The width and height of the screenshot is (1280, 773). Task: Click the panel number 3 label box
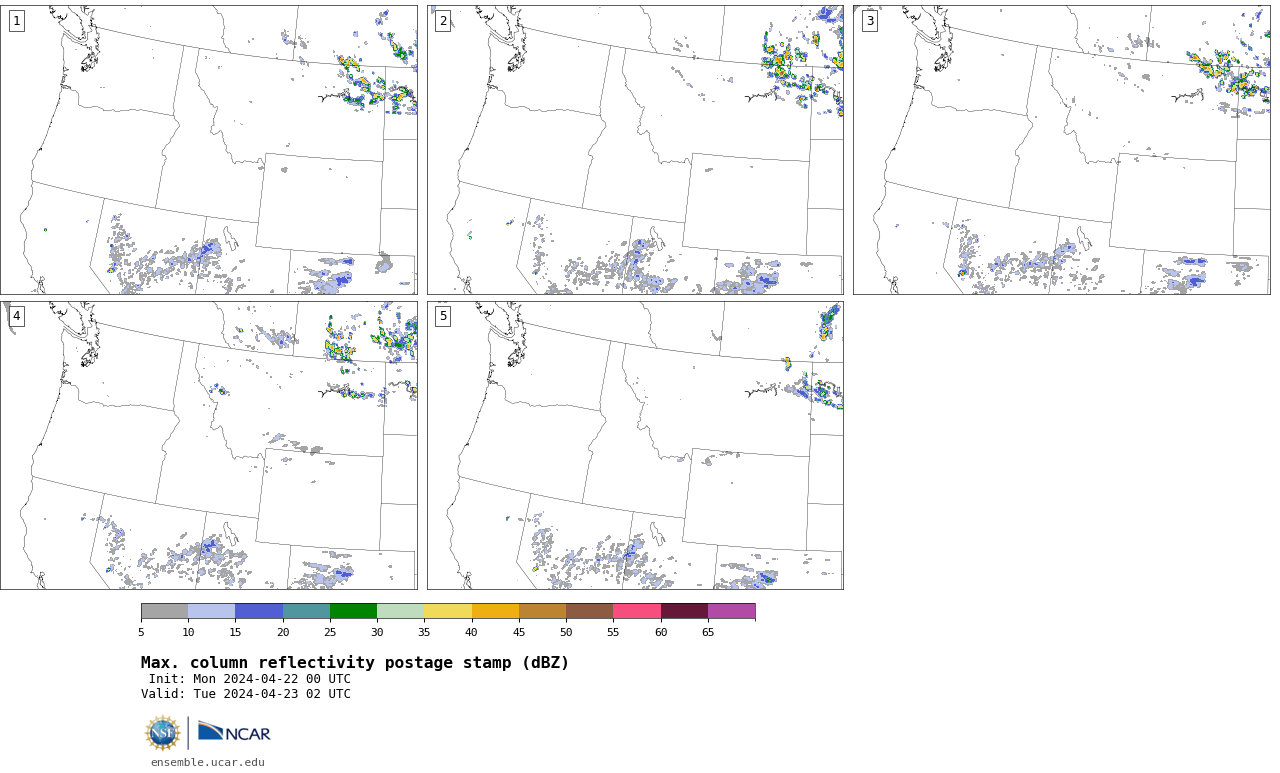pyautogui.click(x=870, y=21)
